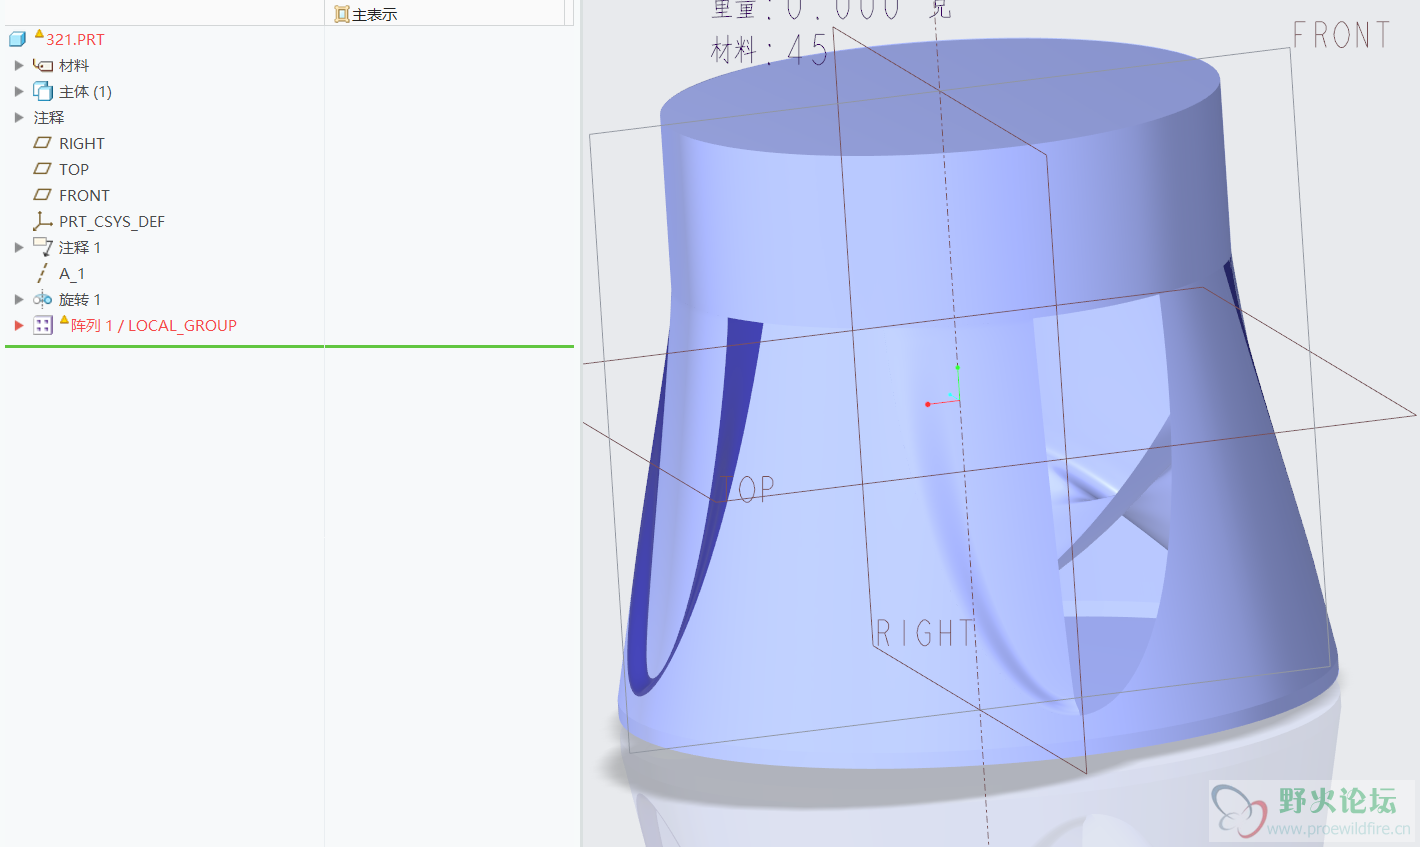Click the PRT_CSYS_DEF coordinate system icon
The width and height of the screenshot is (1420, 847).
click(42, 221)
